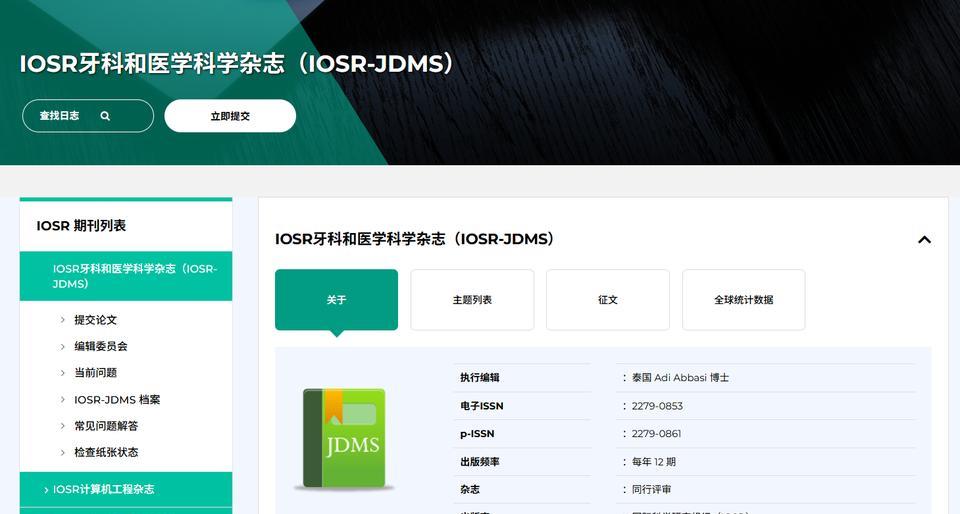Viewport: 960px width, 514px height.
Task: Click the value 同行评审
Action: (x=651, y=490)
